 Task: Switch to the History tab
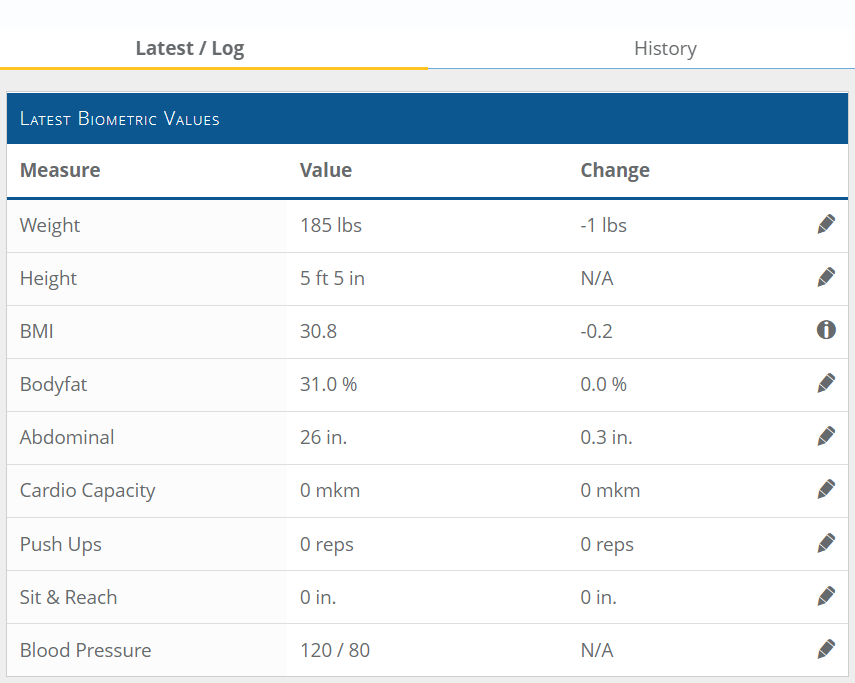coord(665,49)
